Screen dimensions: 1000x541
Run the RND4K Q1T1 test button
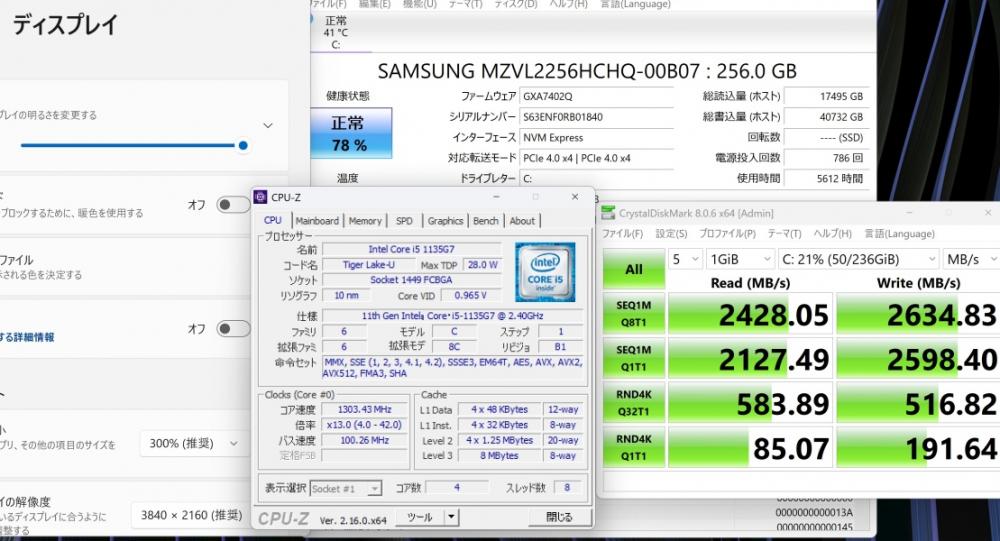(634, 448)
